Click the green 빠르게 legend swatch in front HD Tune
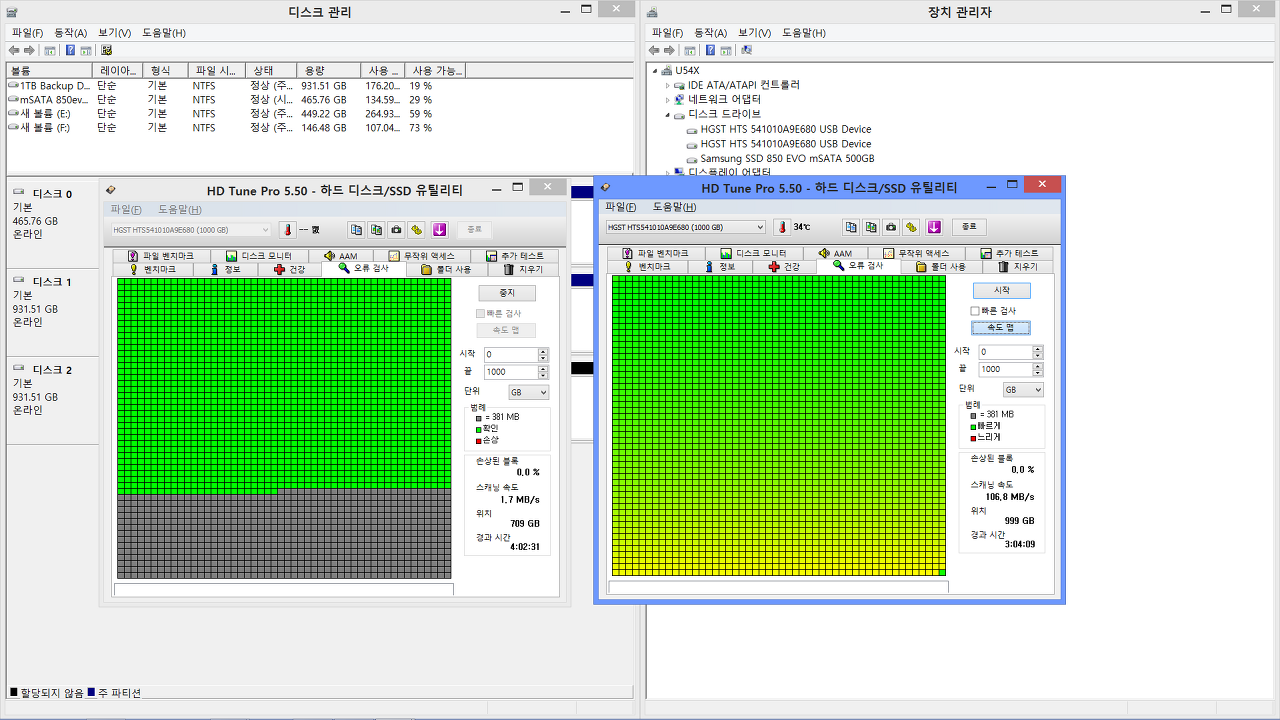1280x720 pixels. pyautogui.click(x=973, y=426)
